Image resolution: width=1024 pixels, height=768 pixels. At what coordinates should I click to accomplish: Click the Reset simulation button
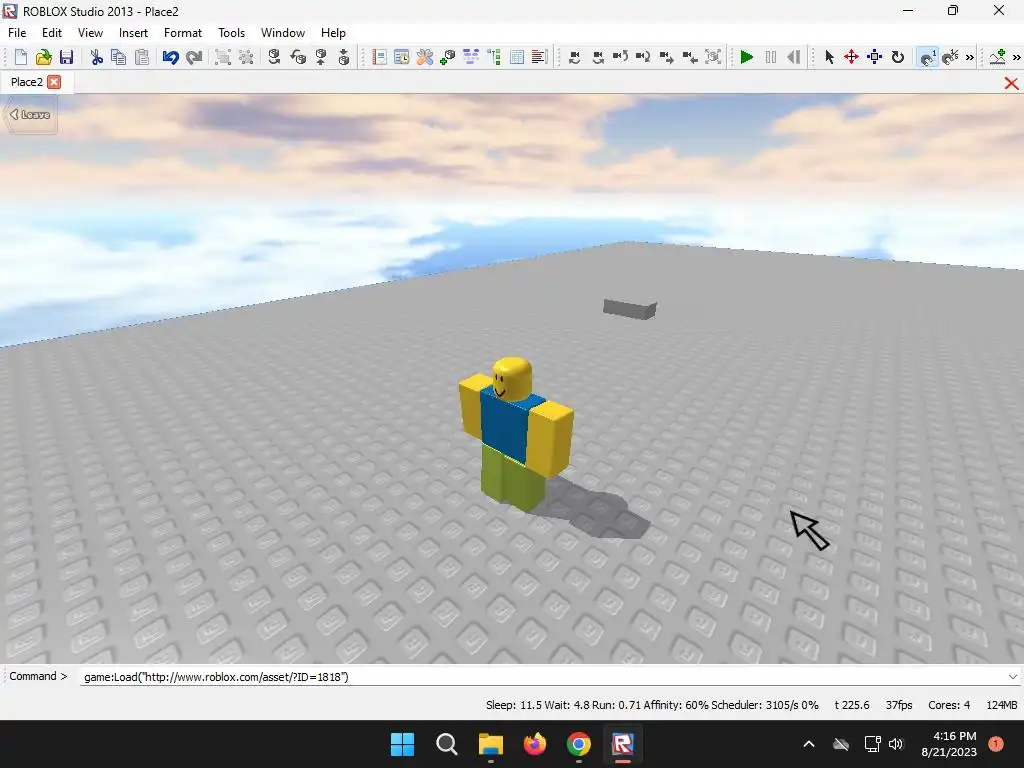794,57
